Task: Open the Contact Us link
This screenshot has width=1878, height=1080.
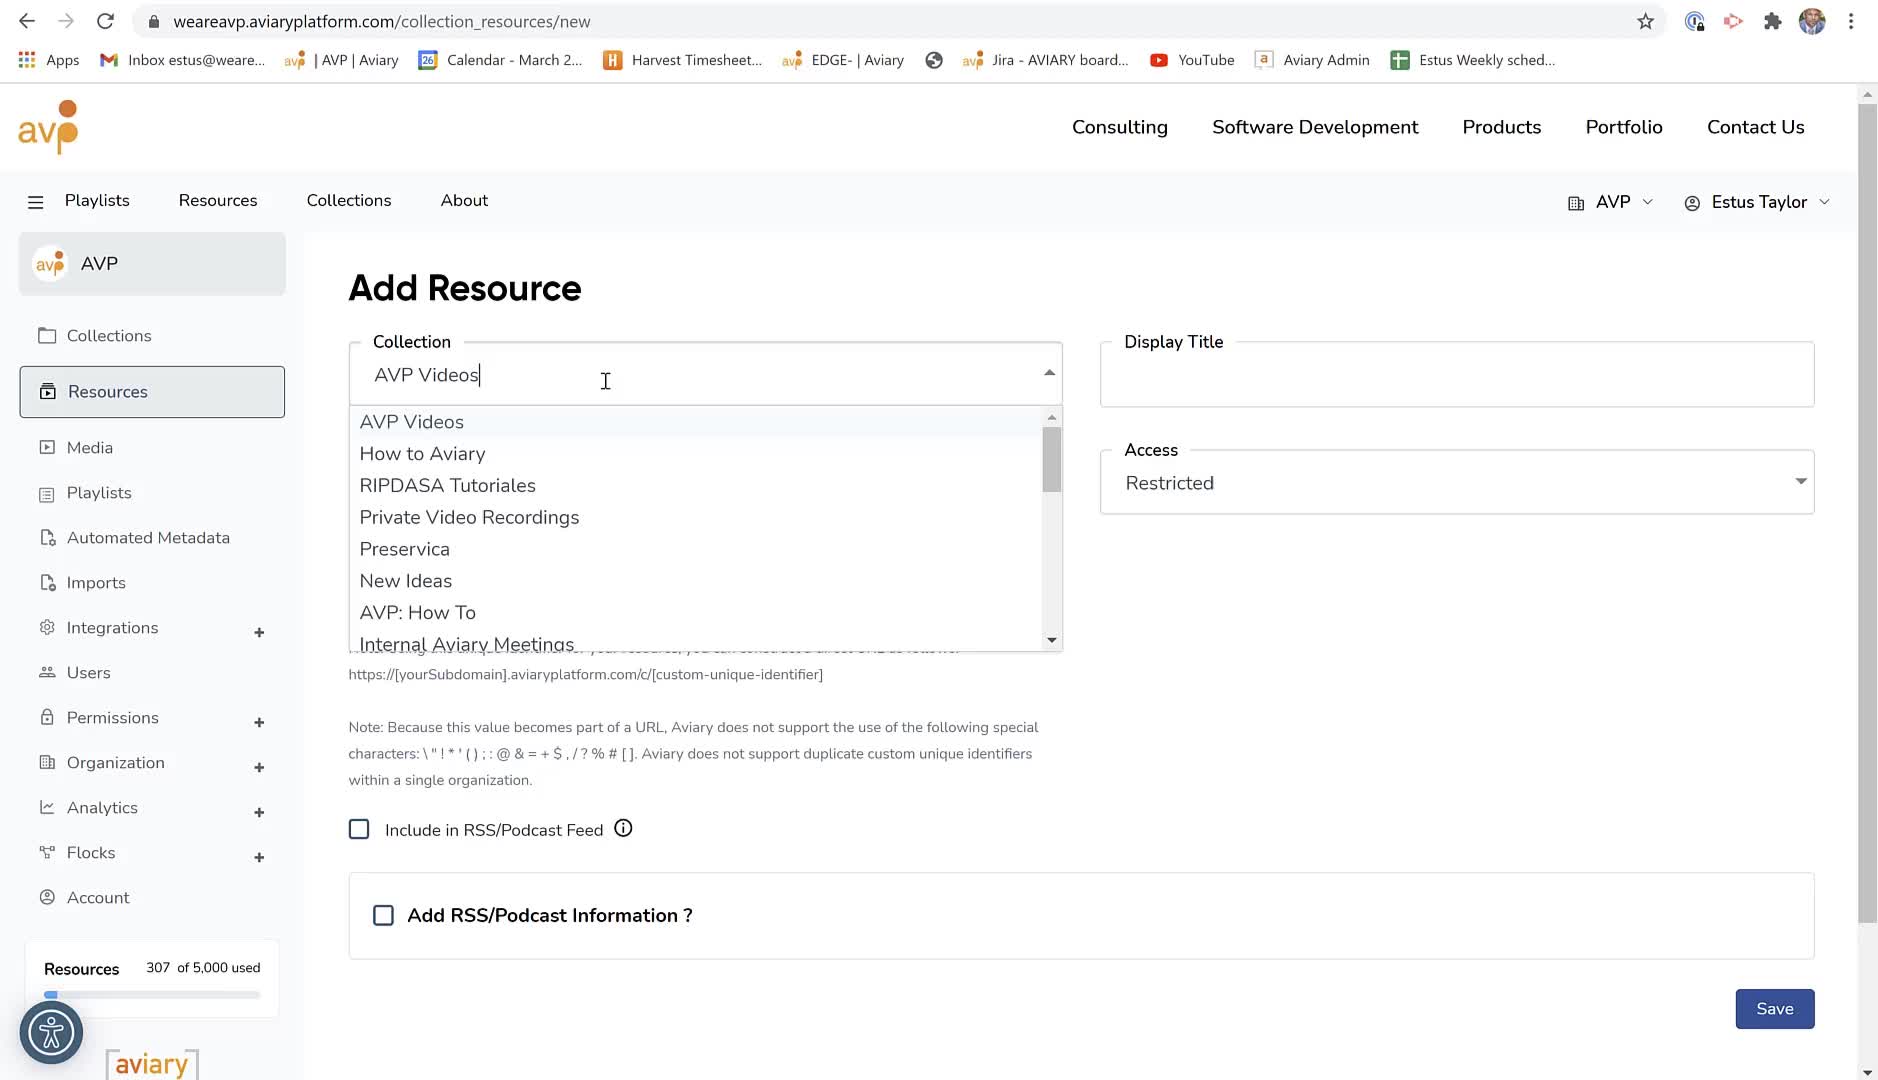Action: 1755,127
